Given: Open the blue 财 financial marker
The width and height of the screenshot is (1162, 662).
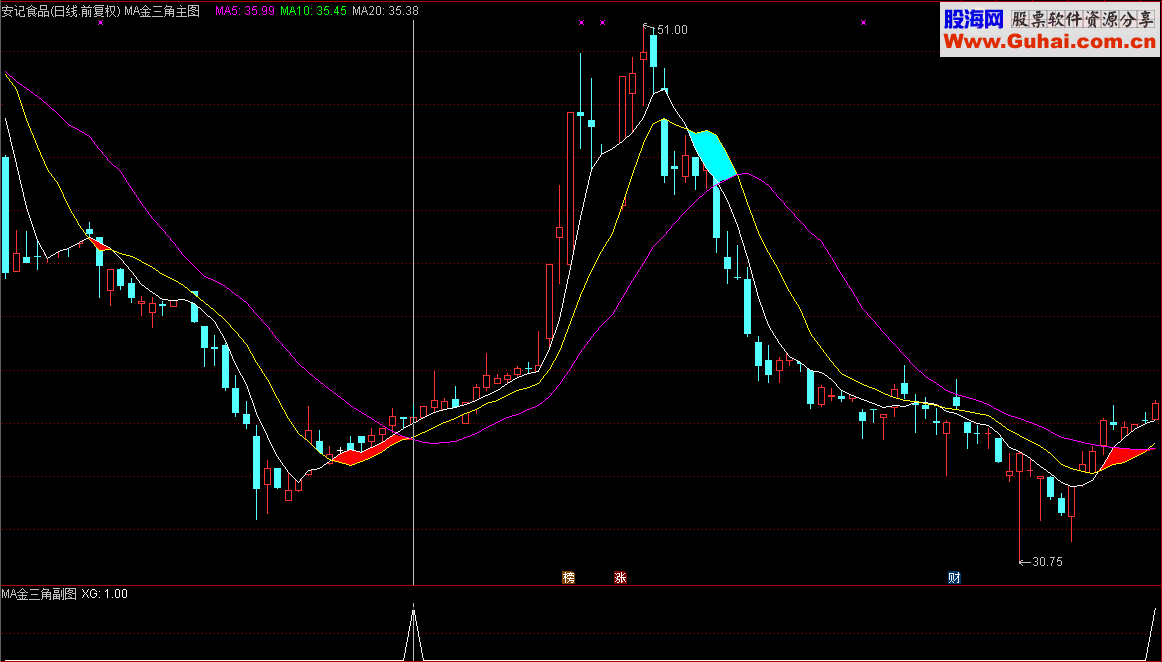Looking at the screenshot, I should 954,577.
